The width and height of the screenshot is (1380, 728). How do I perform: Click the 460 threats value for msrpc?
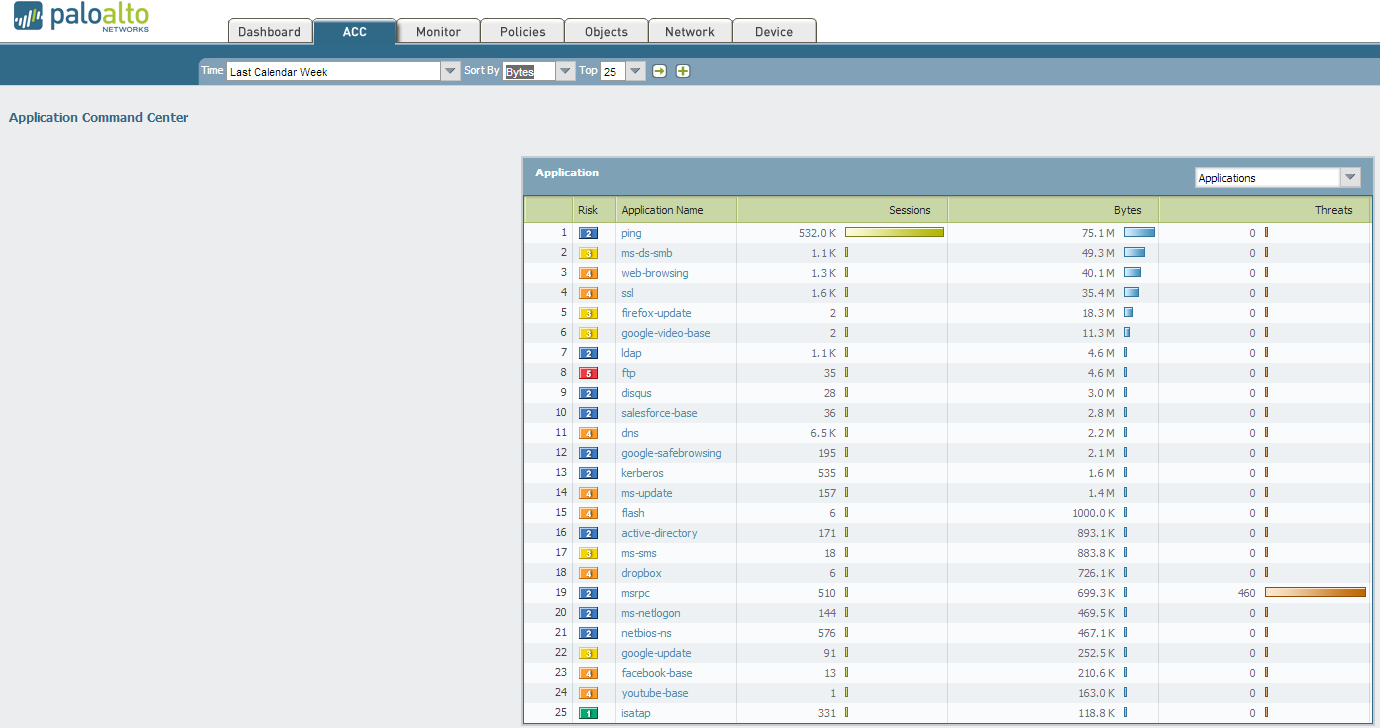(x=1246, y=593)
